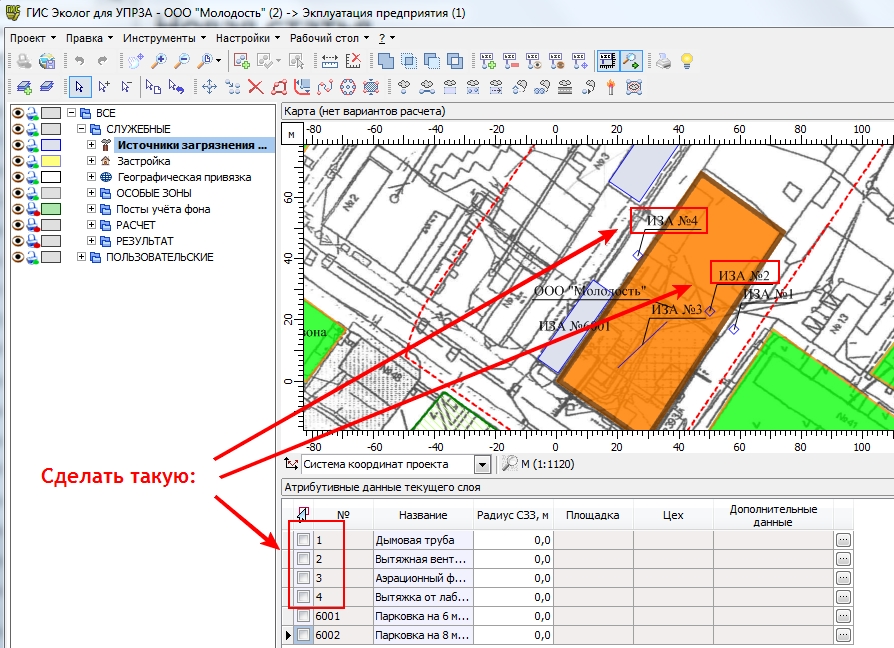The image size is (894, 648).
Task: Open the Система координат проекта dropdown
Action: click(482, 464)
